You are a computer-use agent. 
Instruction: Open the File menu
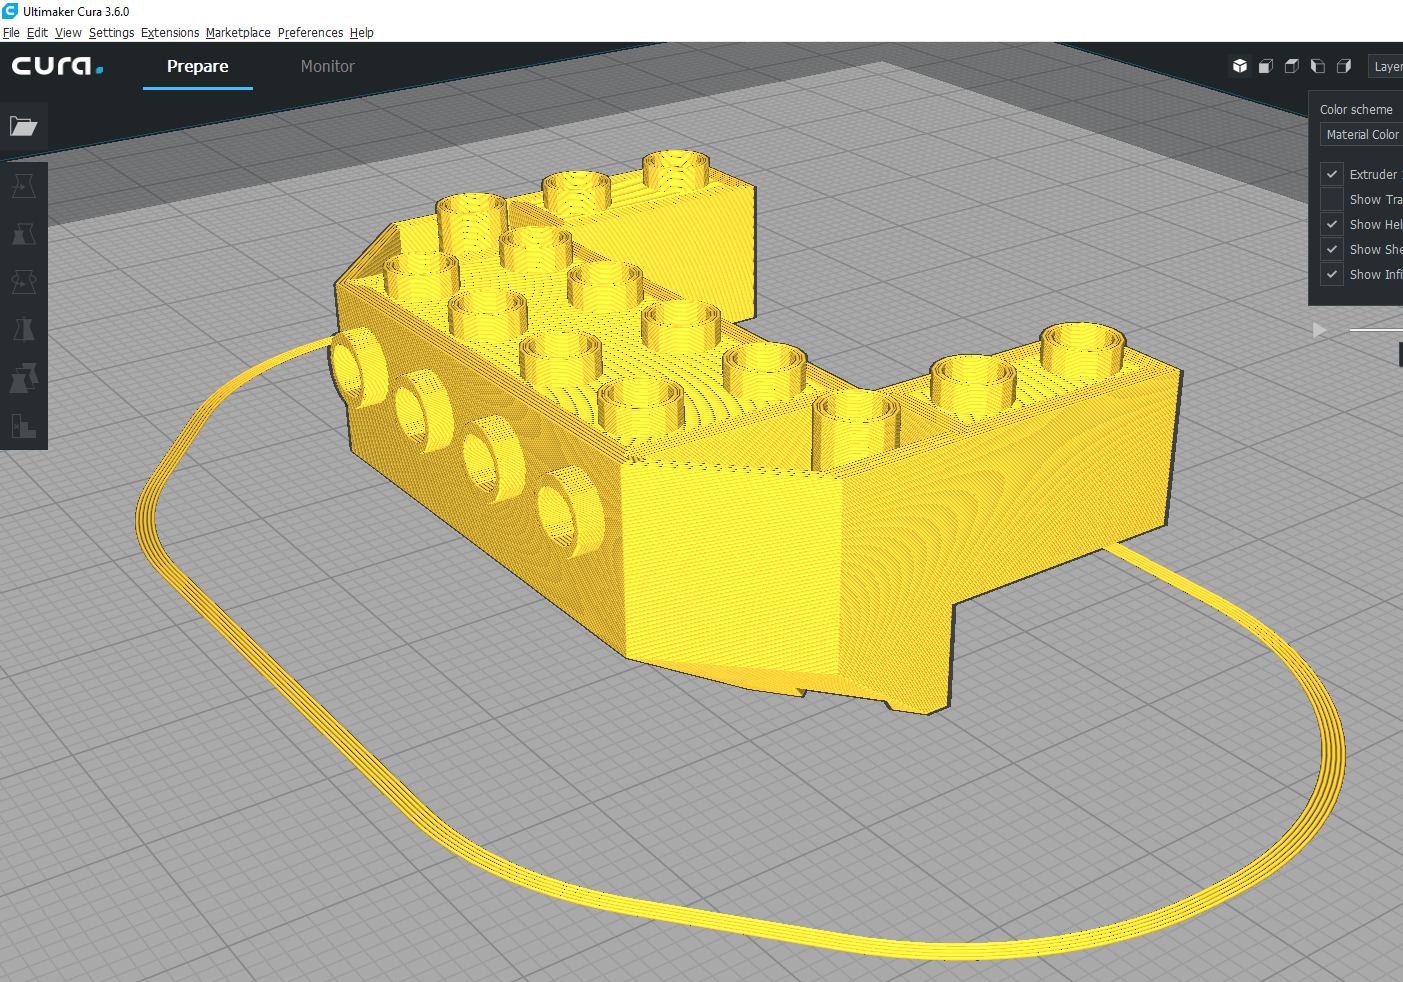[x=11, y=32]
